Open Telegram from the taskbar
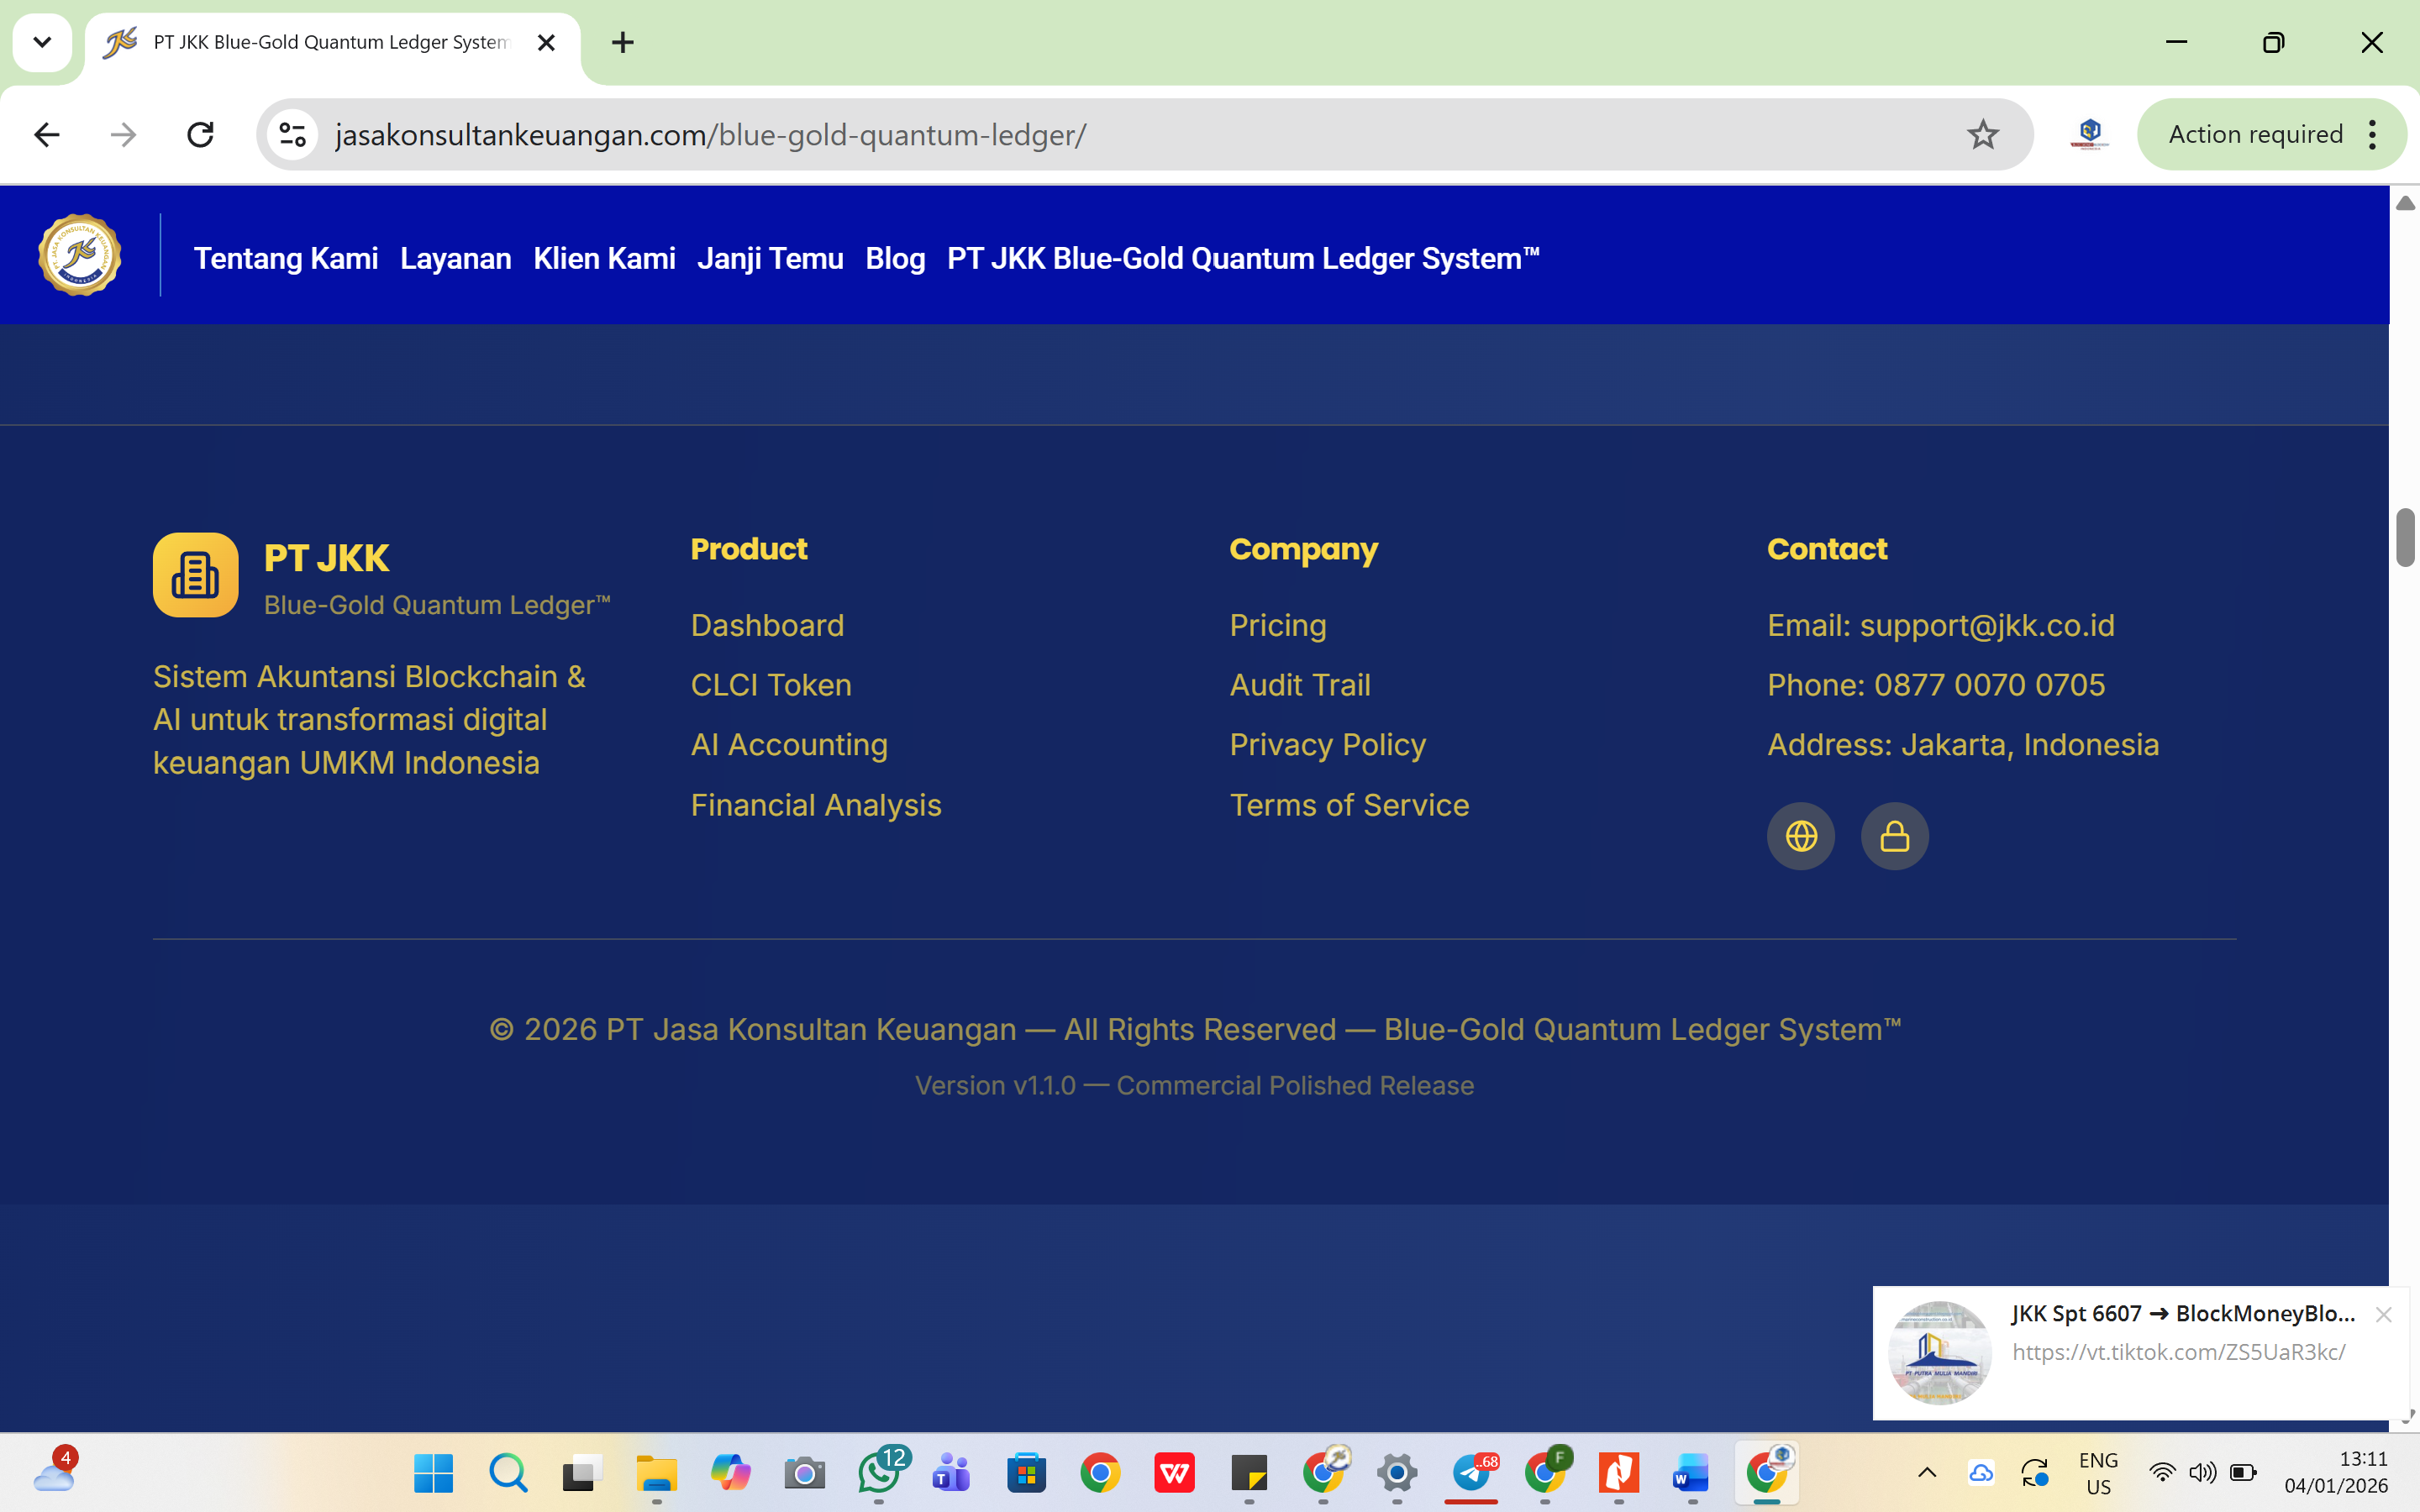This screenshot has width=2420, height=1512. [x=1471, y=1472]
